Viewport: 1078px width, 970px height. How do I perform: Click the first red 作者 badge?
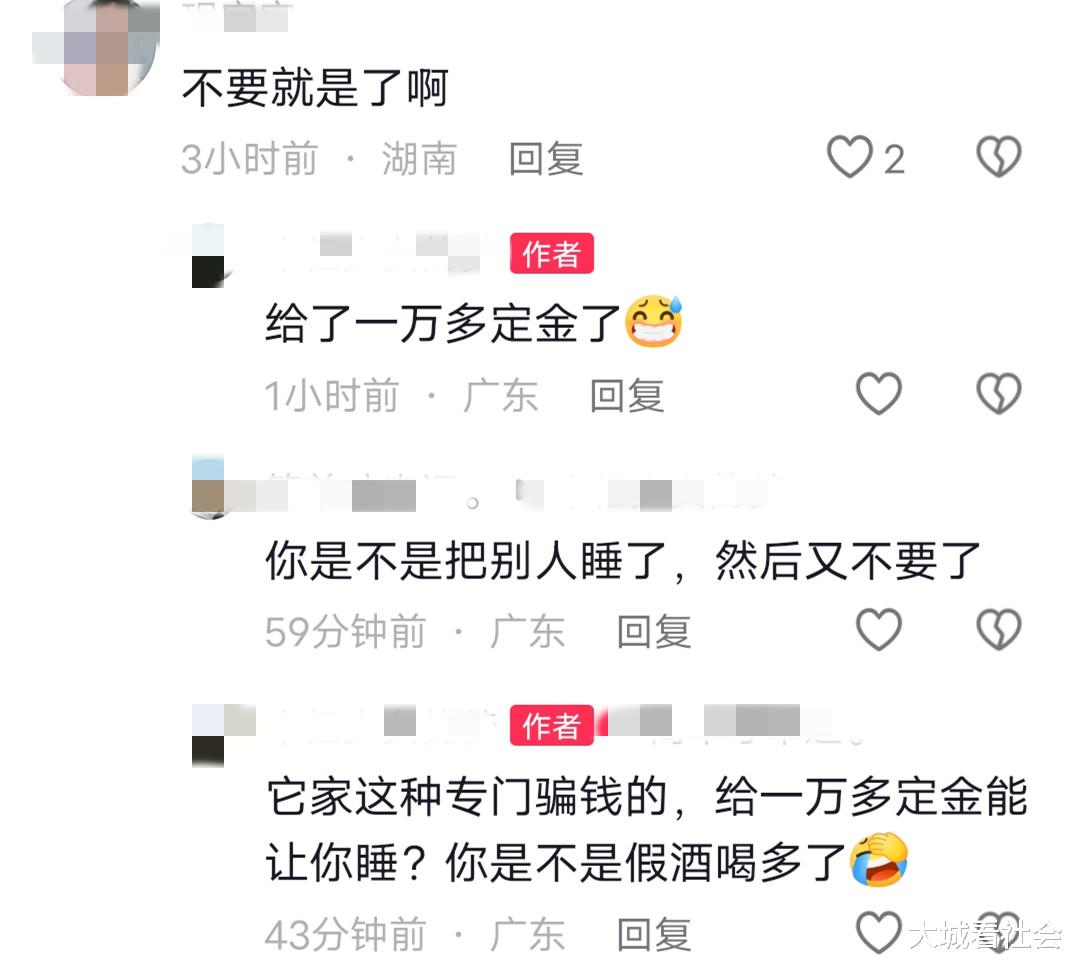point(551,254)
